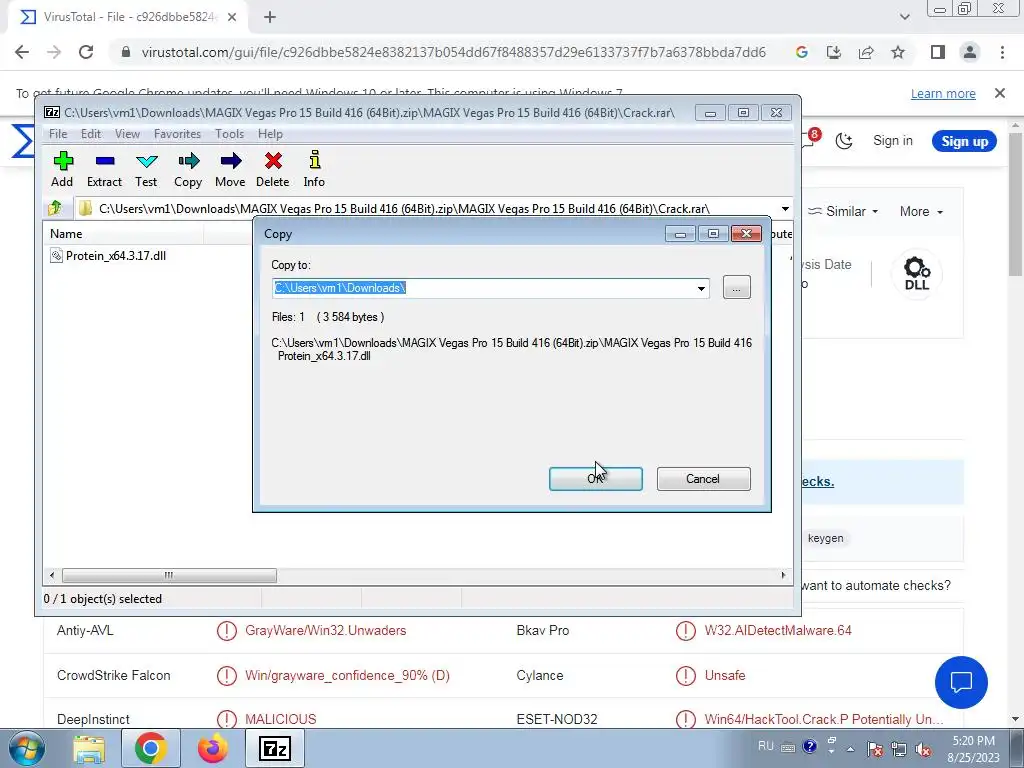Click the Delete toolbar icon in 7-Zip
The width and height of the screenshot is (1024, 768).
(x=272, y=168)
